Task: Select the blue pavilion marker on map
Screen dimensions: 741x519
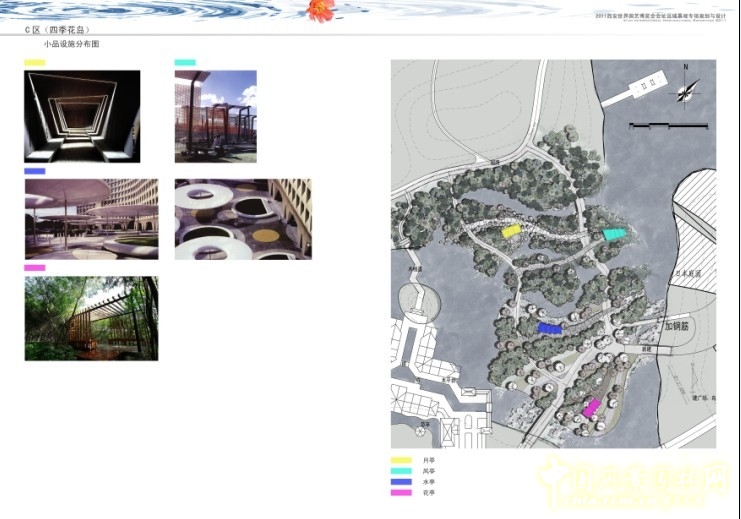Action: point(549,328)
